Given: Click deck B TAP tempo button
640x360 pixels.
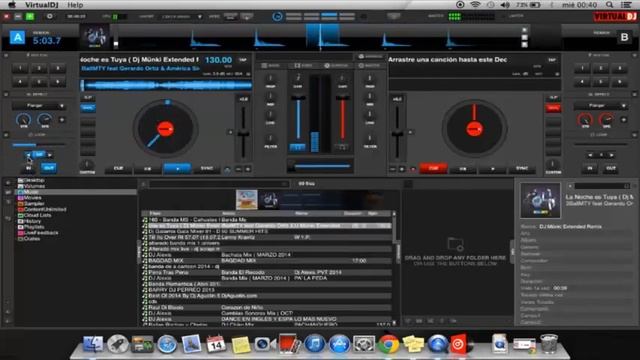Looking at the screenshot, I should [x=552, y=60].
